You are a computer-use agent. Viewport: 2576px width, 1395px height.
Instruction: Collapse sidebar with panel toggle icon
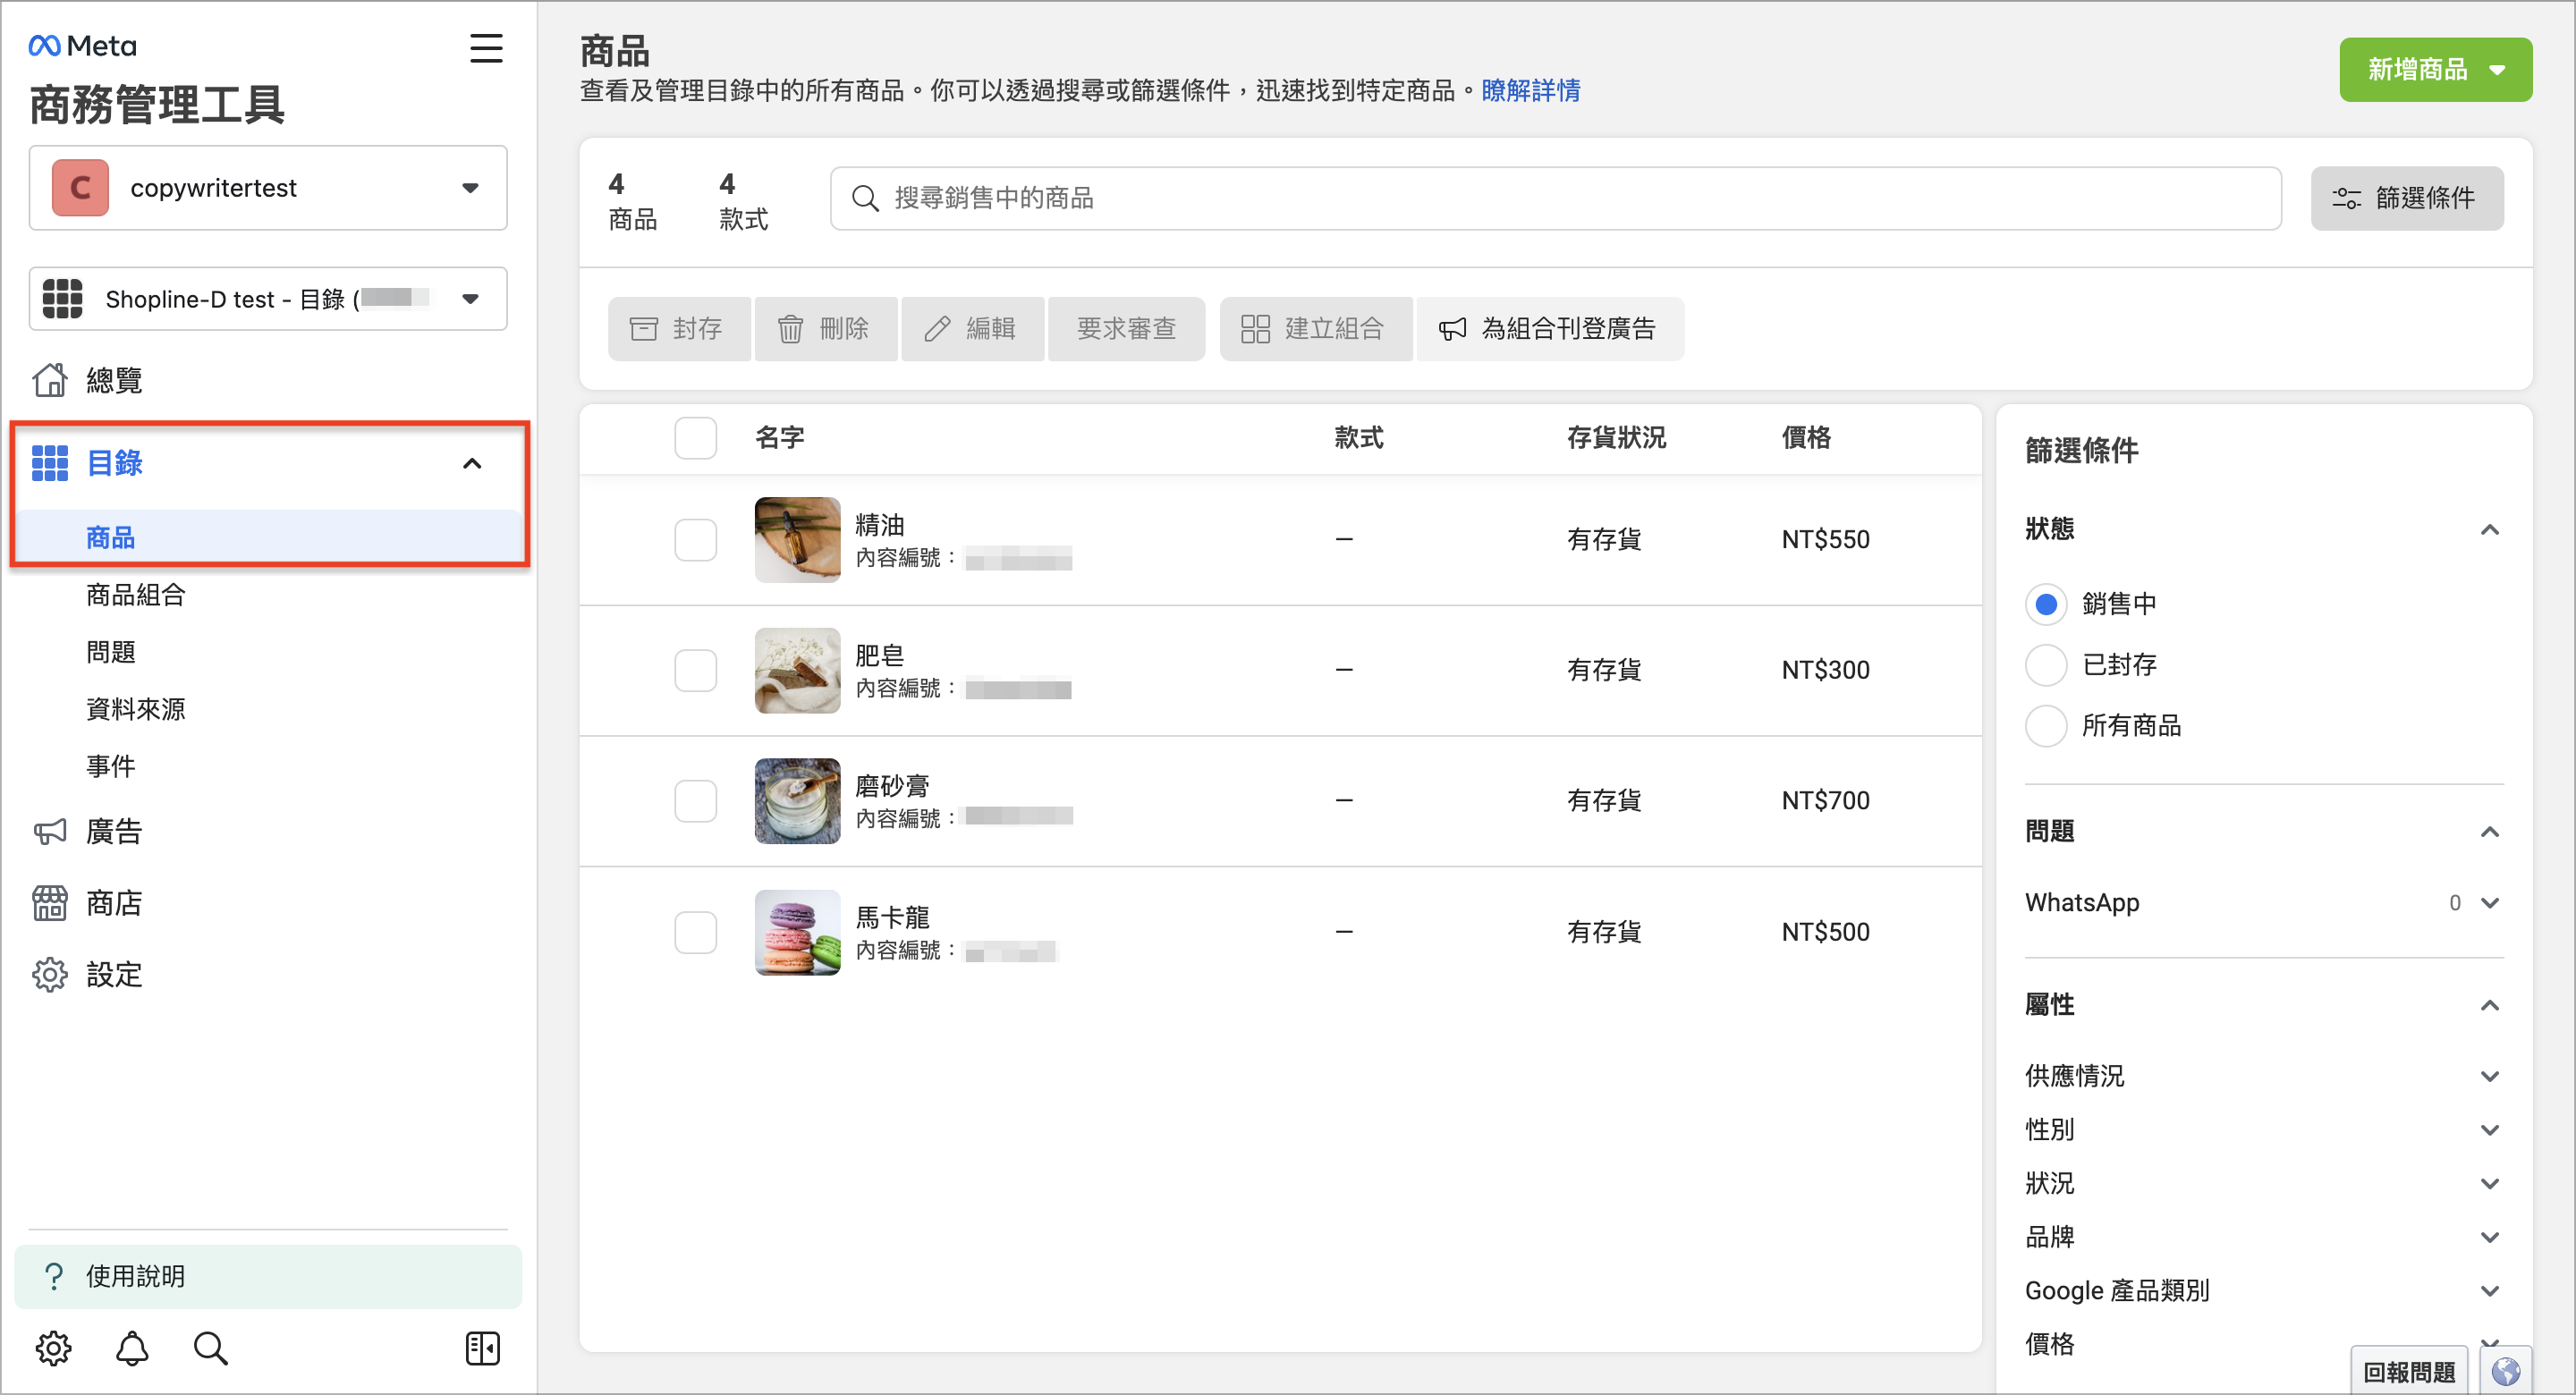(483, 1348)
